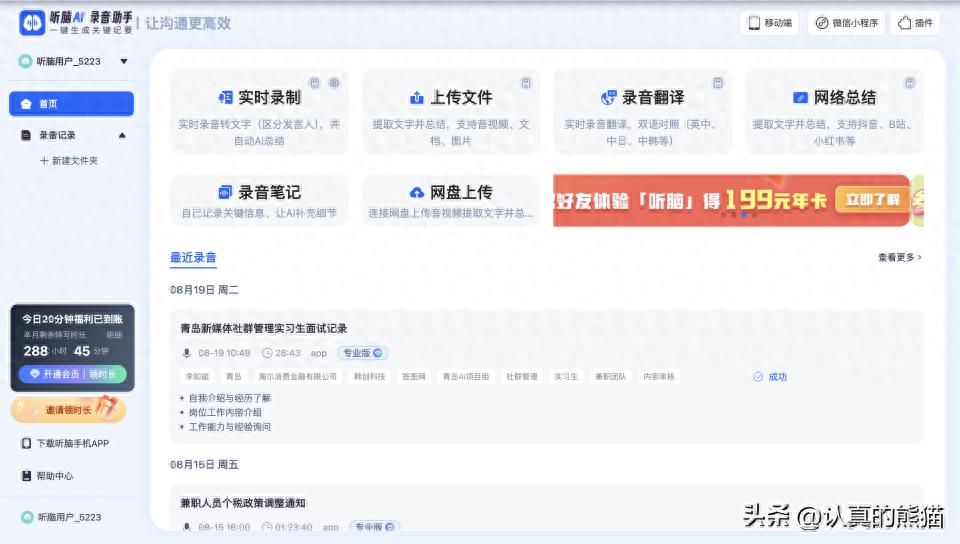
Task: Click the 199元年卡 promo banner
Action: (732, 201)
